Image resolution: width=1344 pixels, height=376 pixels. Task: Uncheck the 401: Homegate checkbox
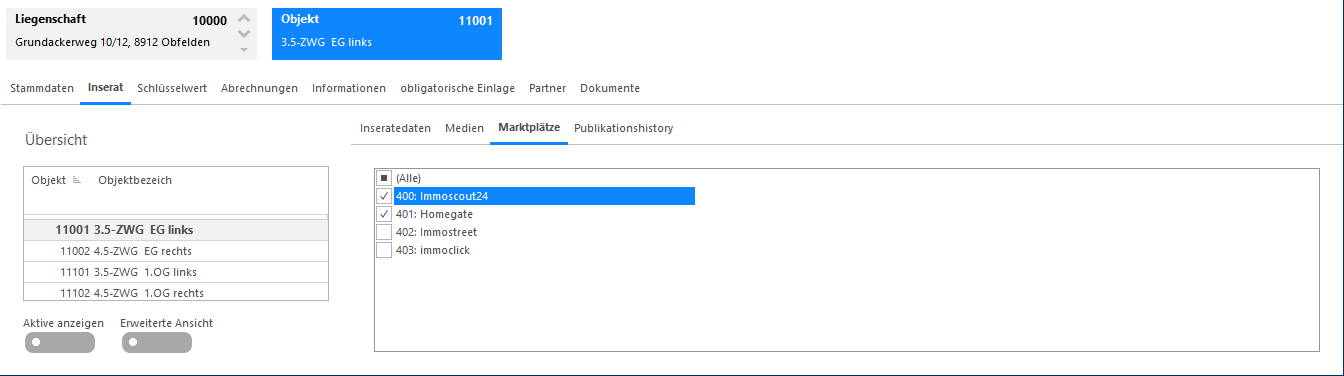tap(384, 214)
